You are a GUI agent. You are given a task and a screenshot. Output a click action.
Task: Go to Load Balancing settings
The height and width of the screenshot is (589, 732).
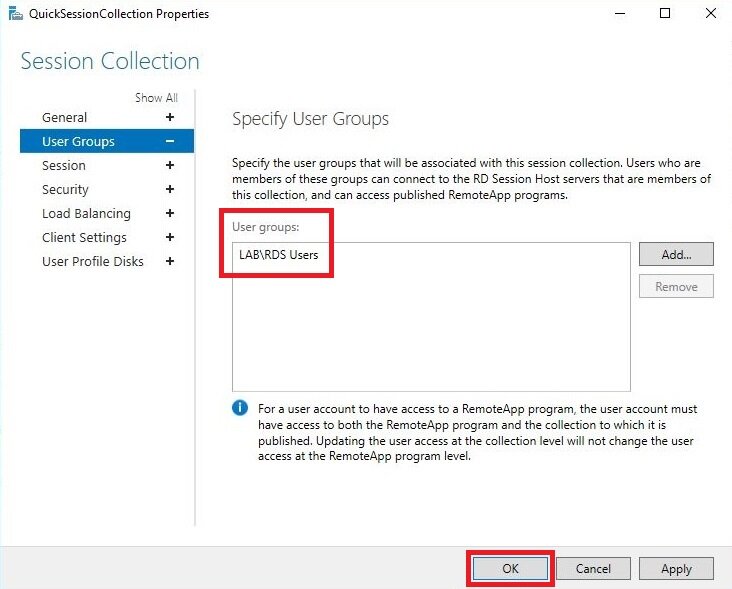pos(86,214)
